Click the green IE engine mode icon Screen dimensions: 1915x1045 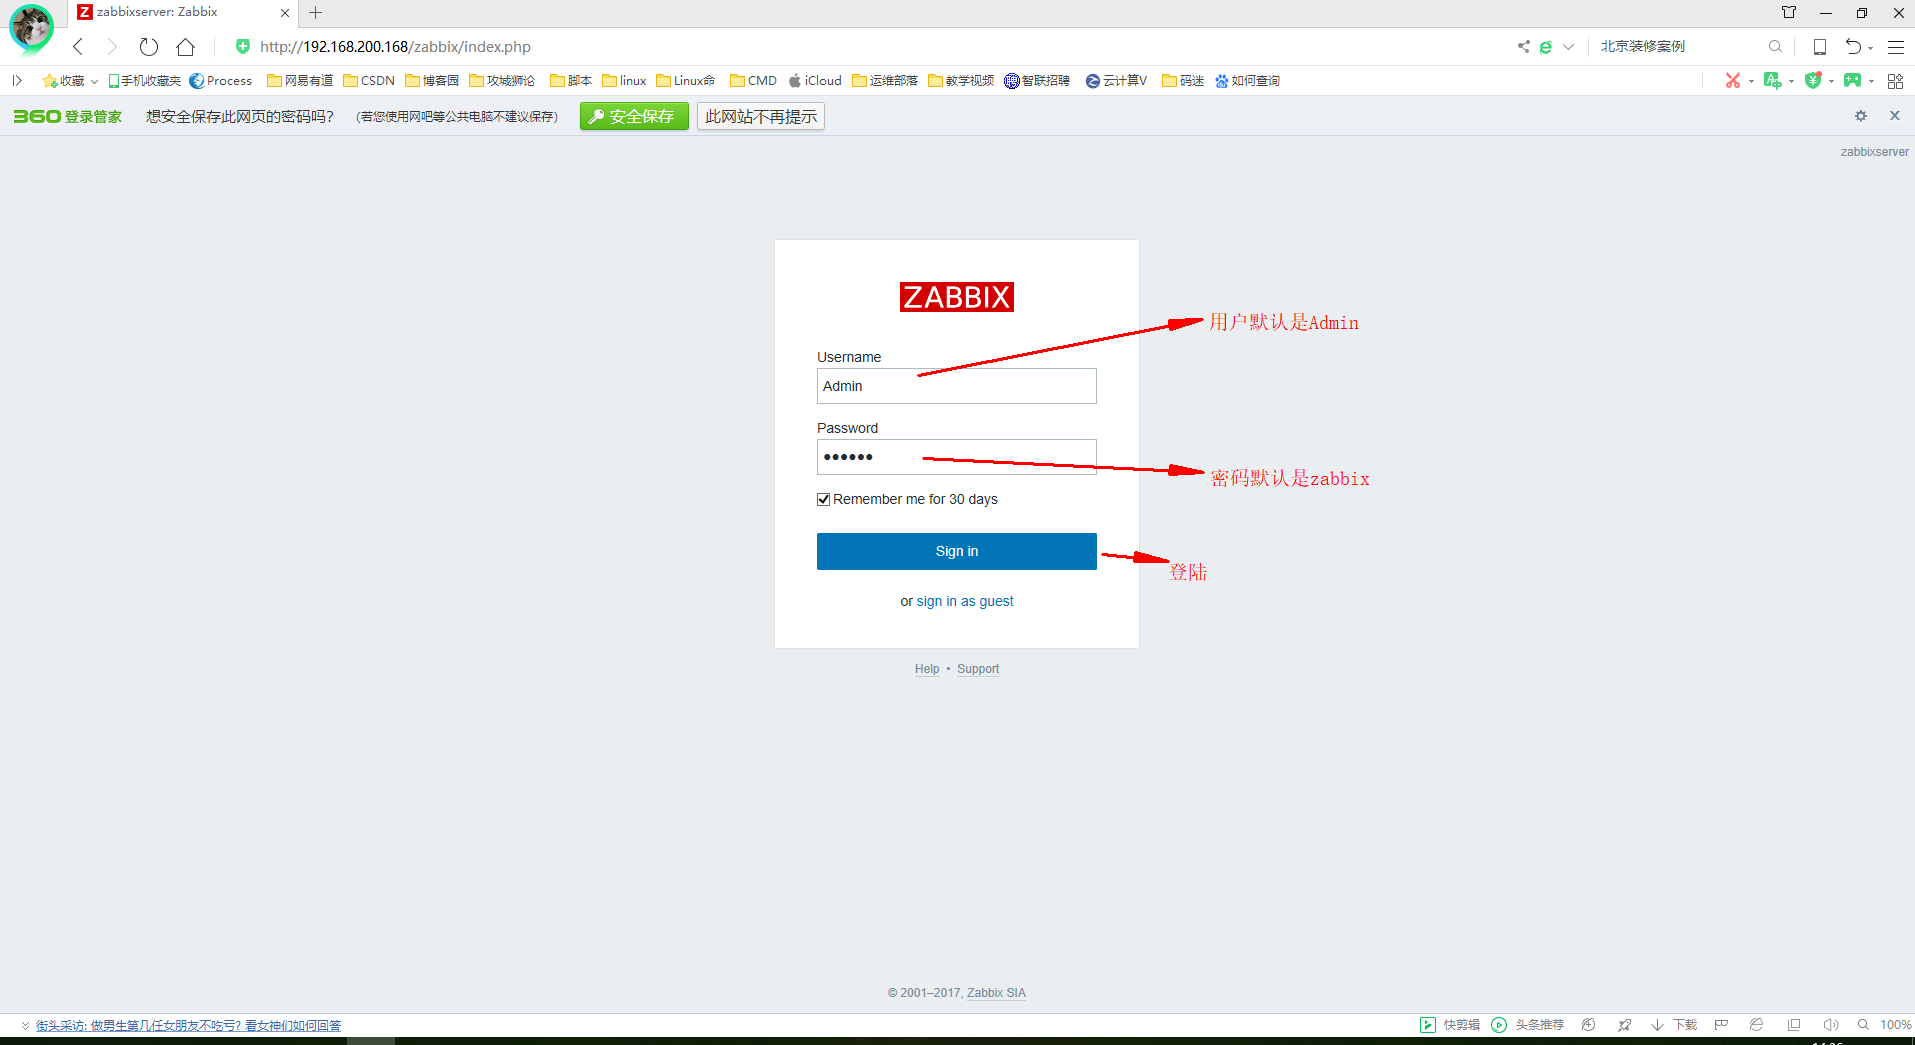(x=1546, y=47)
